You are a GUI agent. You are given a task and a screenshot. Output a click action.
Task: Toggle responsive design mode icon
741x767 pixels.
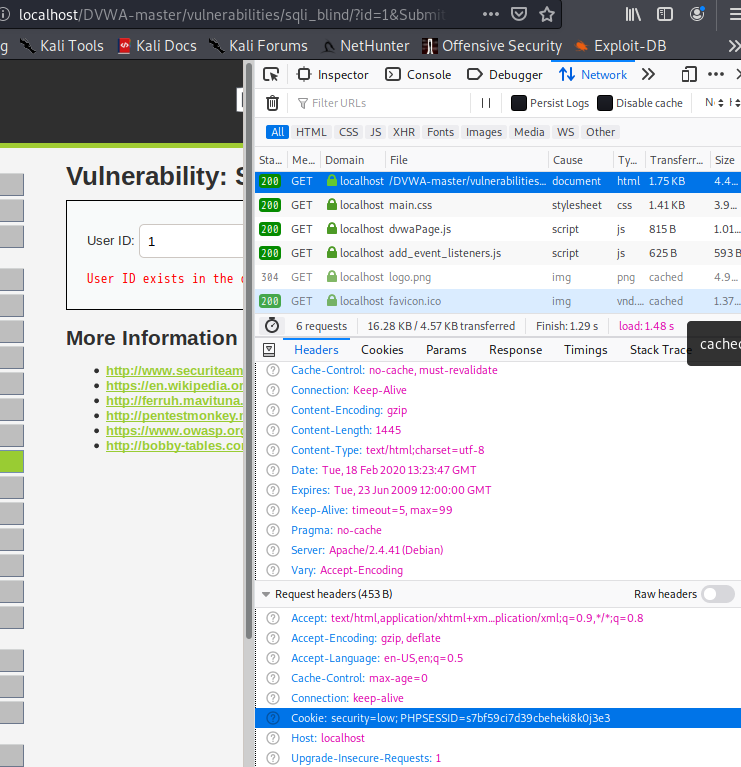[x=689, y=75]
